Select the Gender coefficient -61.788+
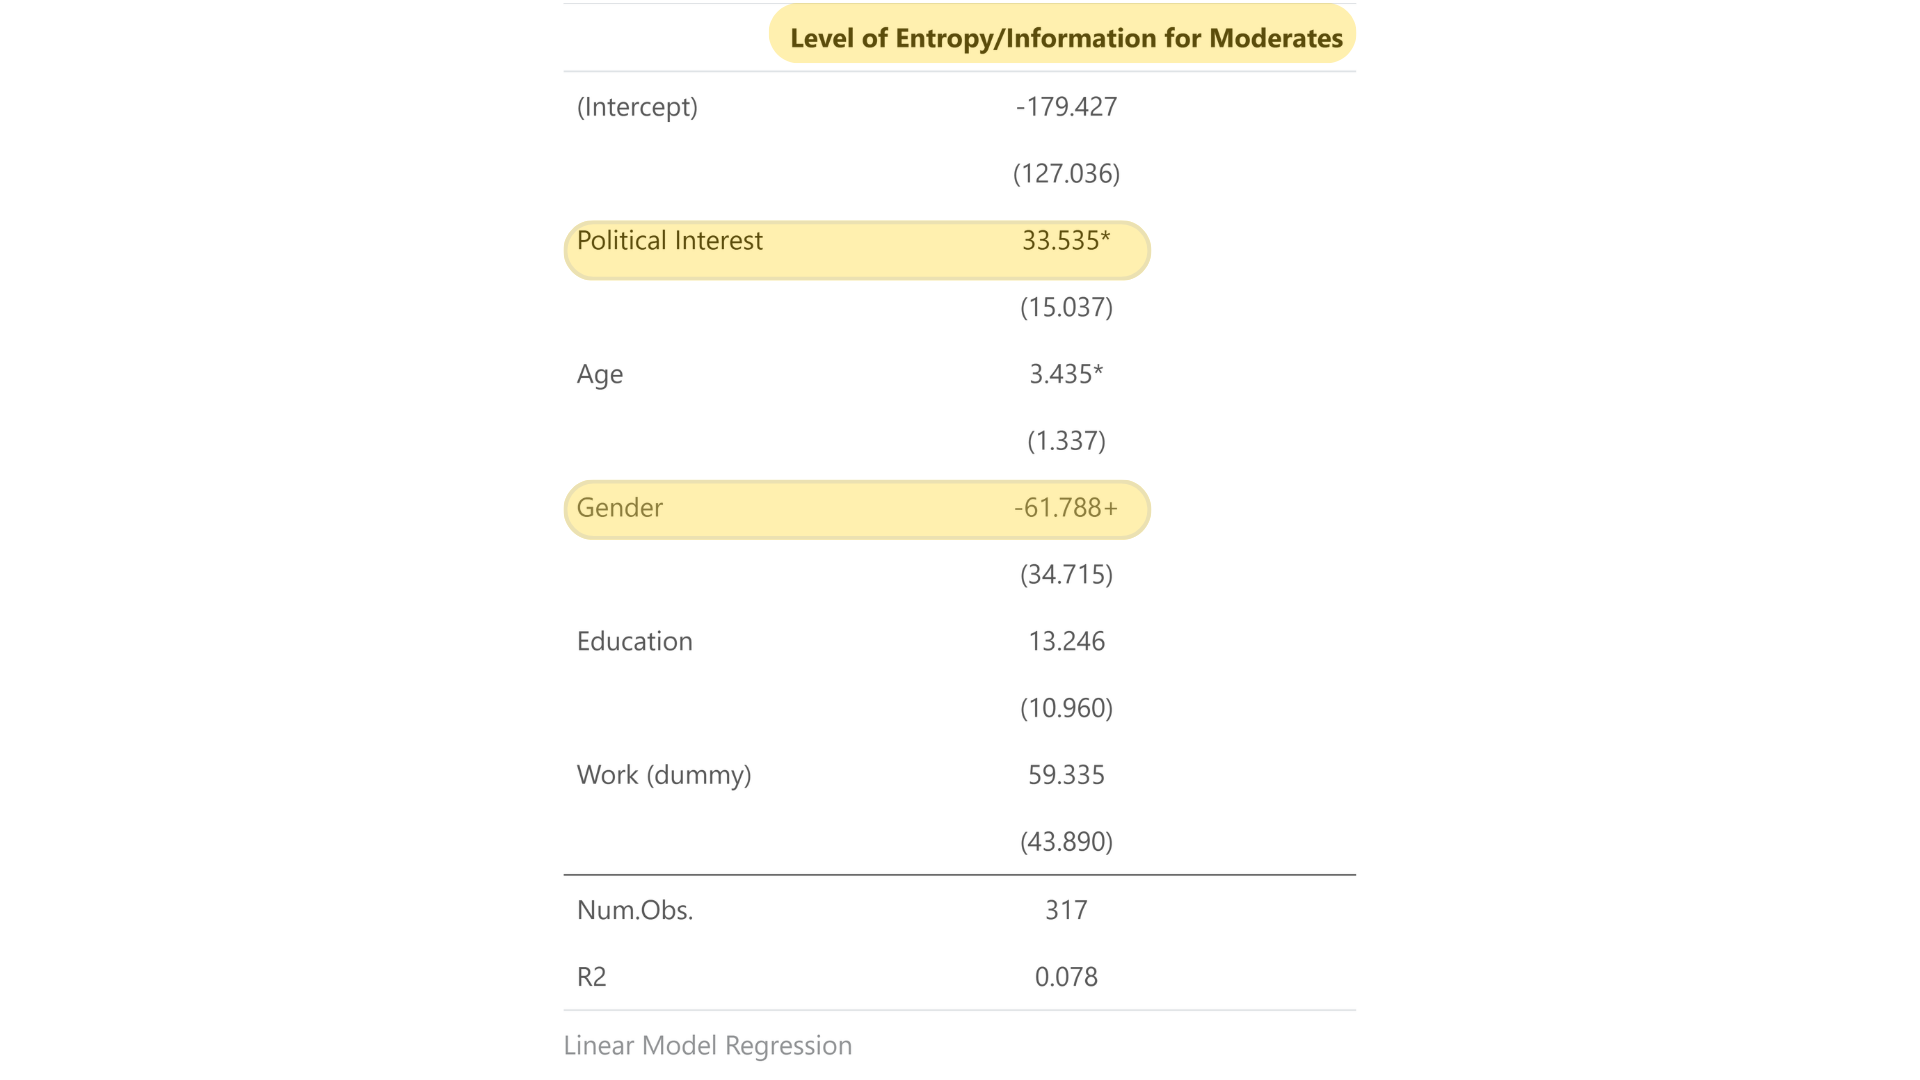This screenshot has width=1920, height=1080. pyautogui.click(x=1066, y=508)
